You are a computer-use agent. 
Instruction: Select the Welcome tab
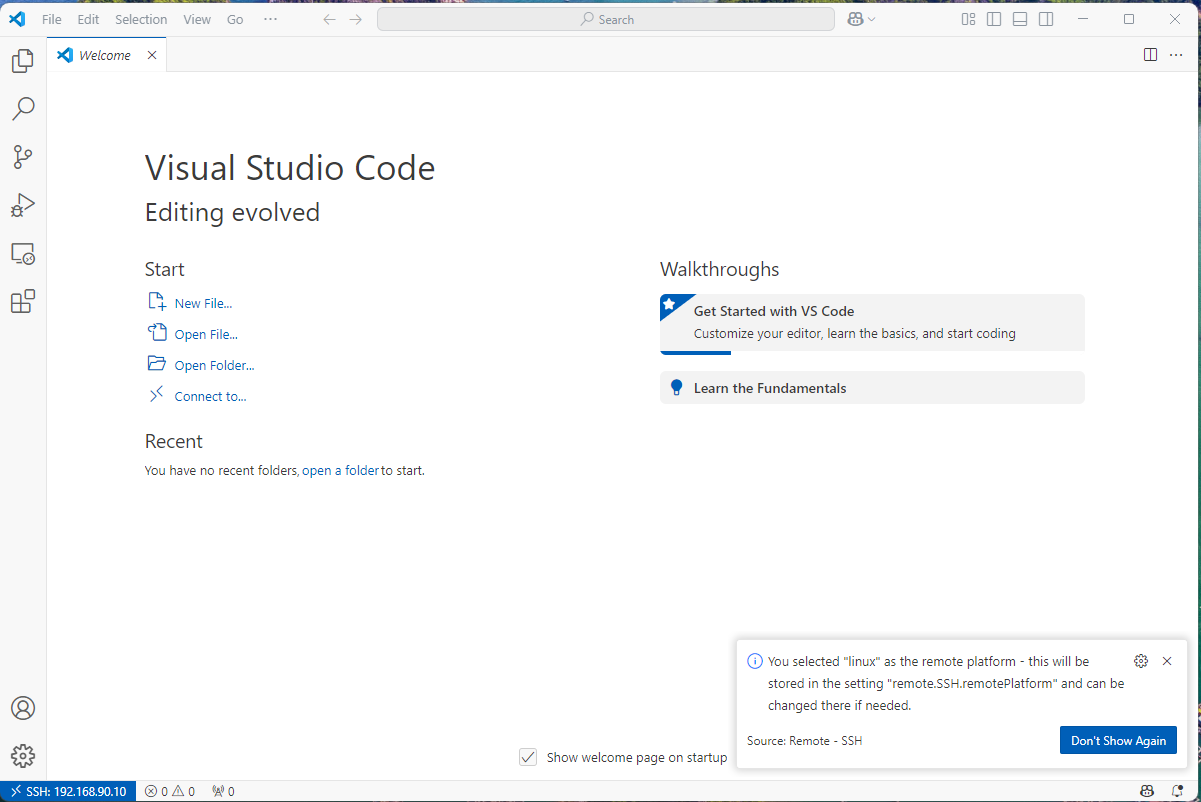point(105,55)
